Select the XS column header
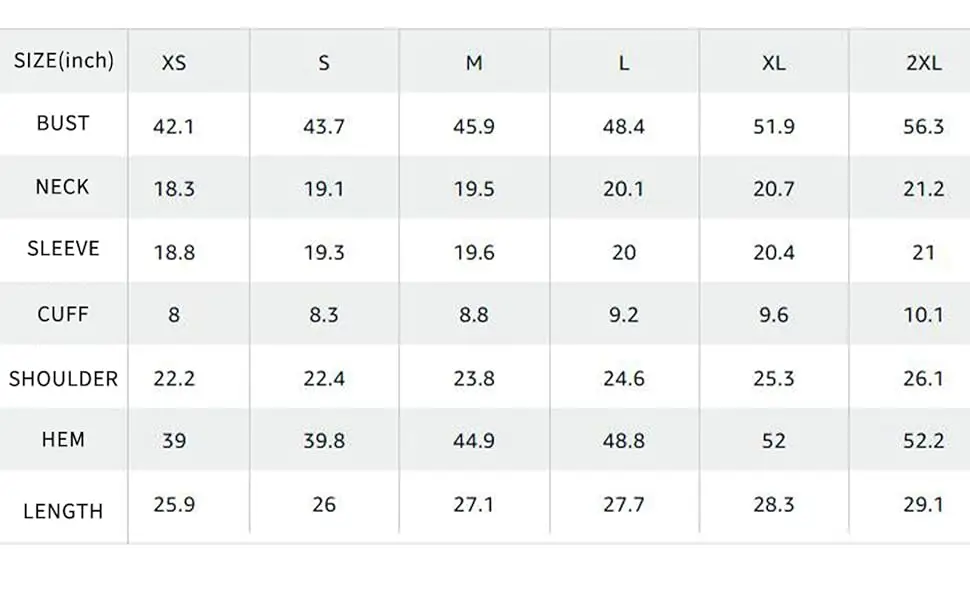This screenshot has height=600, width=970. pos(174,63)
